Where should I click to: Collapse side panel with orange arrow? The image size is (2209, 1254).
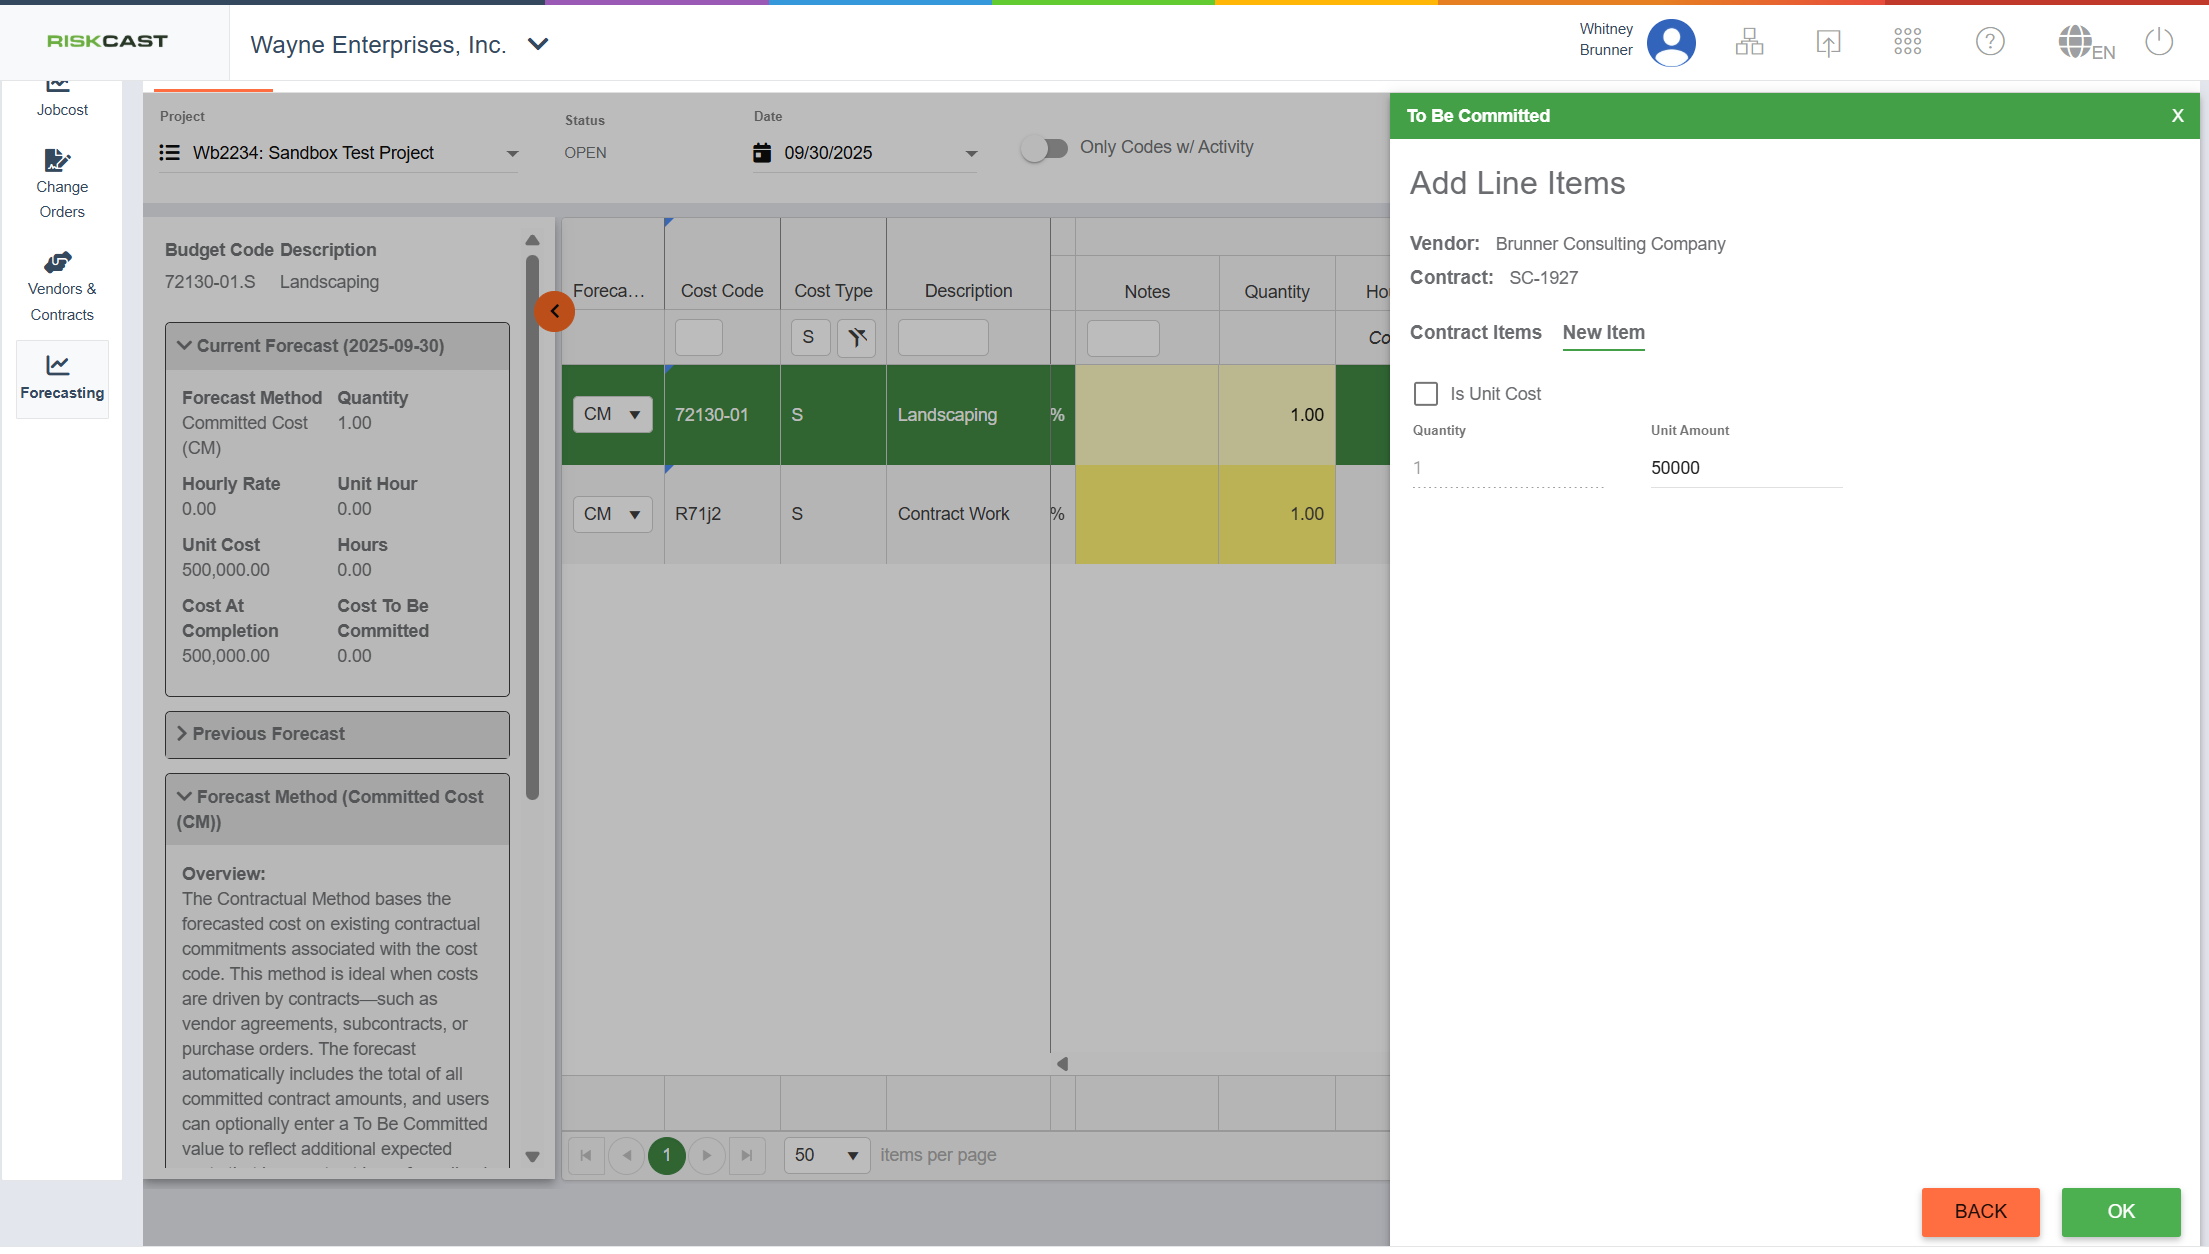coord(554,311)
